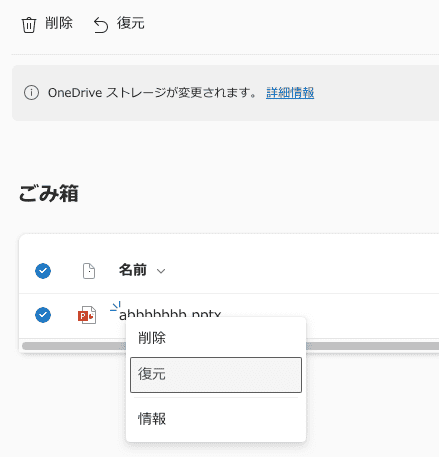Click the 名前 column header text
Image resolution: width=439 pixels, height=457 pixels.
pyautogui.click(x=133, y=270)
